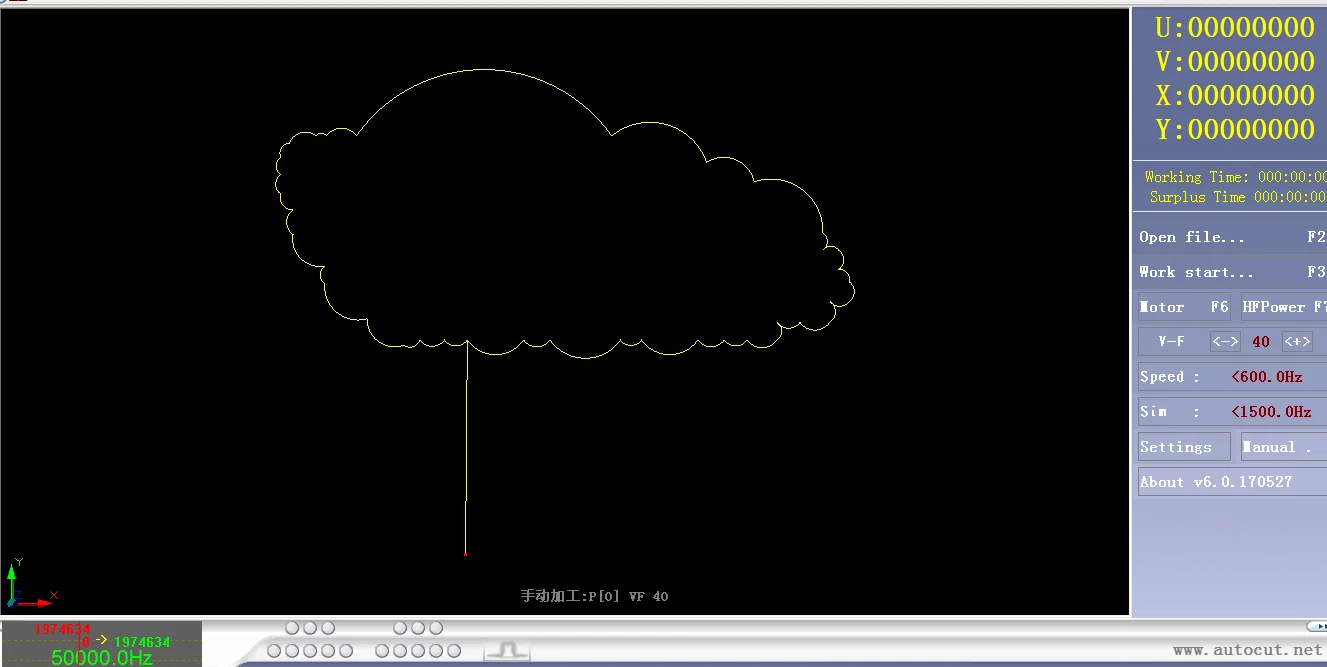Click the pulse waveform icon in bottom bar
The image size is (1327, 667).
tap(506, 651)
